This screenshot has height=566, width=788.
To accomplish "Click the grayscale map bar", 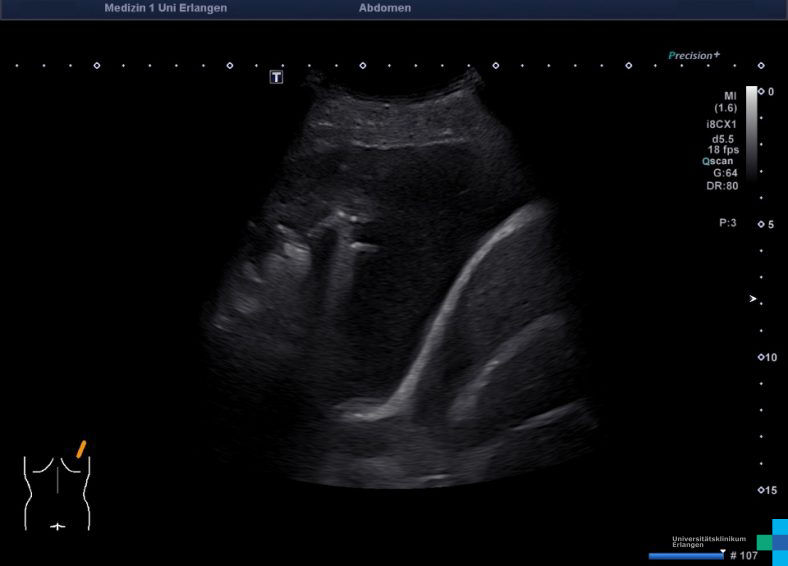I will pyautogui.click(x=751, y=130).
